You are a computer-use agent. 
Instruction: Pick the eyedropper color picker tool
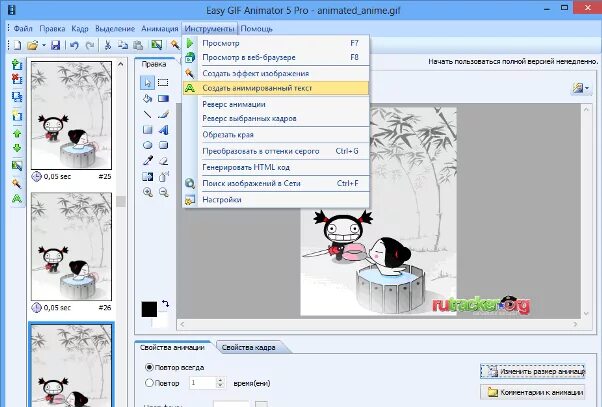(147, 160)
